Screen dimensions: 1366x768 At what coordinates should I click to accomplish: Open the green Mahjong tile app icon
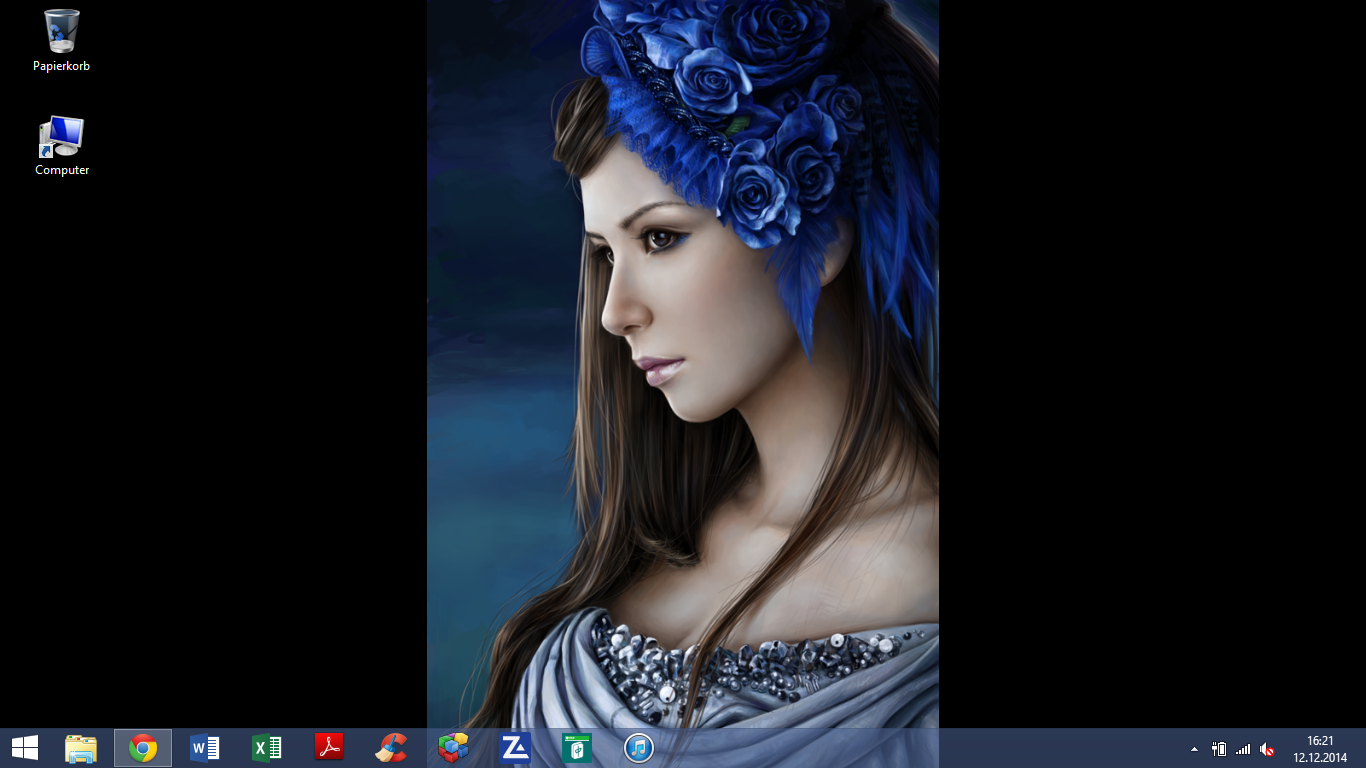point(577,748)
